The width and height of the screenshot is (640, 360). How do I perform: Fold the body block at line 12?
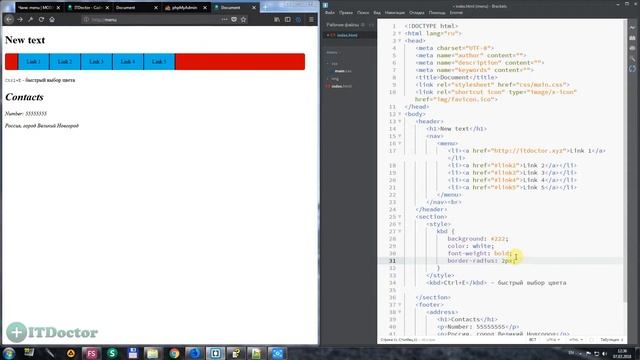tap(400, 114)
